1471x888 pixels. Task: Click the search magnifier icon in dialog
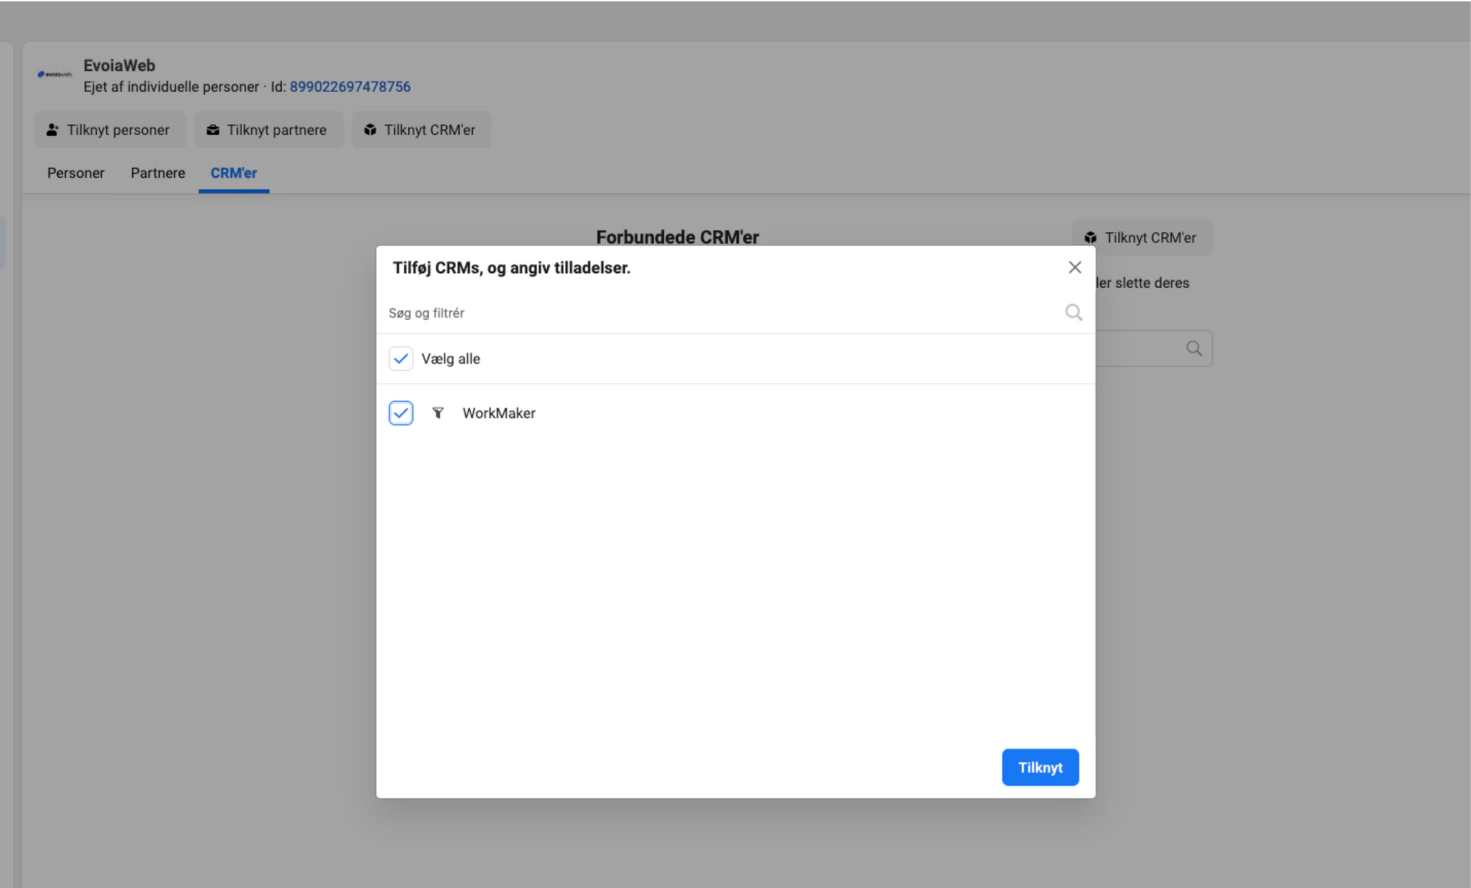pyautogui.click(x=1073, y=313)
